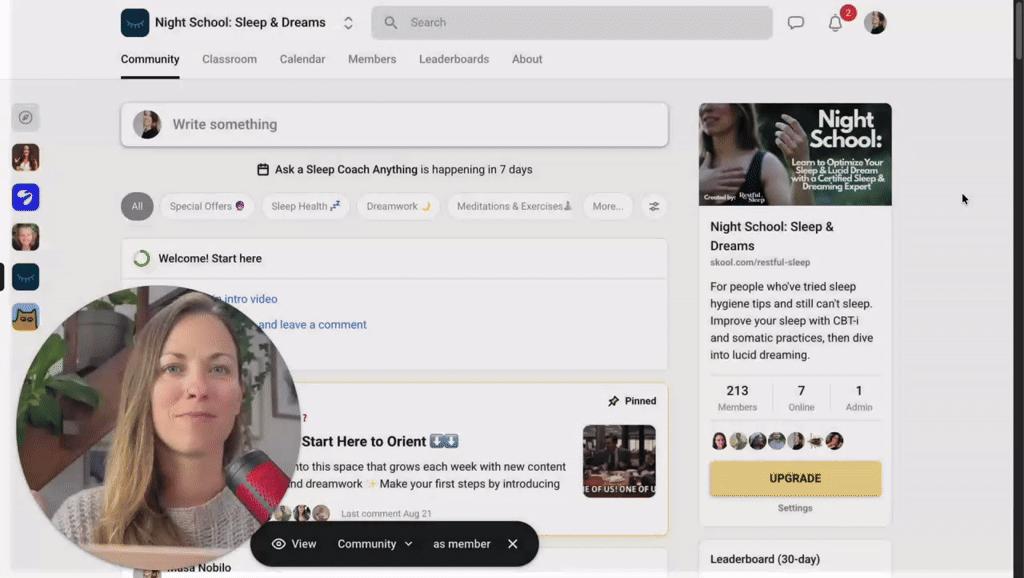Click the eye View icon in the bottom bar
1024x578 pixels.
tap(278, 544)
